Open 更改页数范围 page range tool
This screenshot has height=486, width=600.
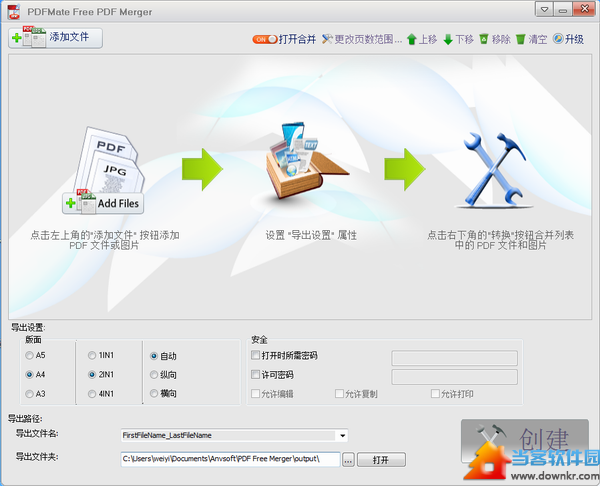(362, 39)
